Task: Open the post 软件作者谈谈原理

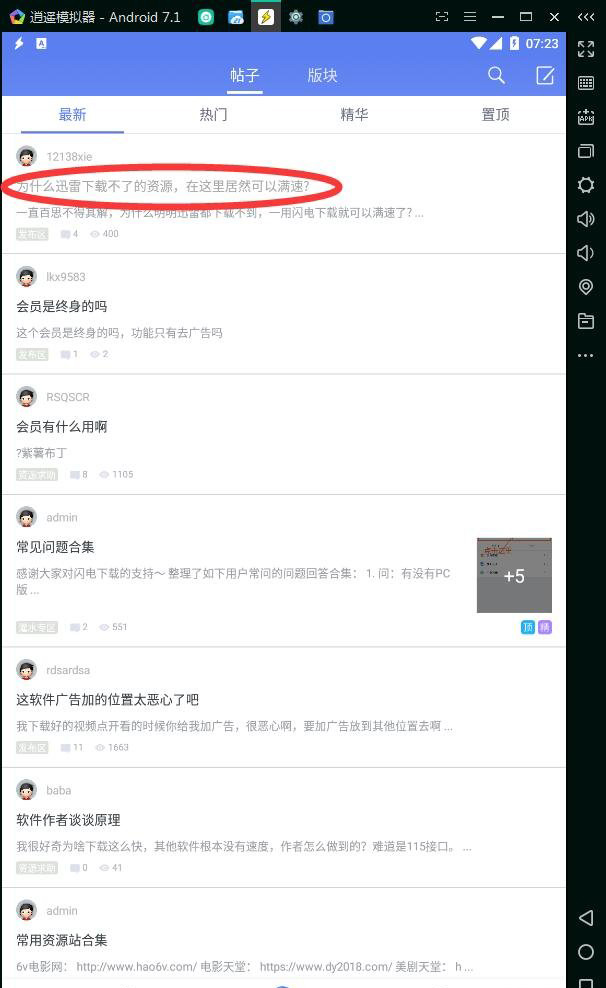Action: [68, 820]
